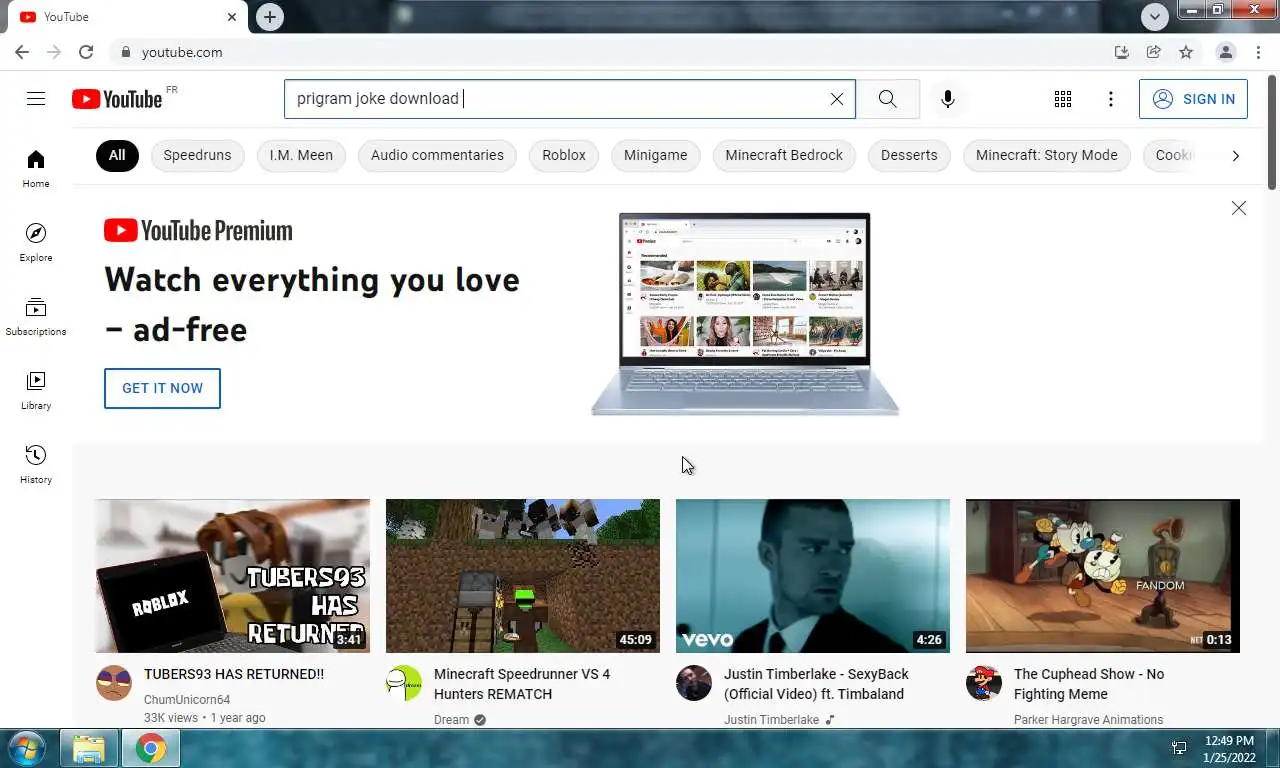
Task: Expand the tab search dropdown
Action: [x=1155, y=17]
